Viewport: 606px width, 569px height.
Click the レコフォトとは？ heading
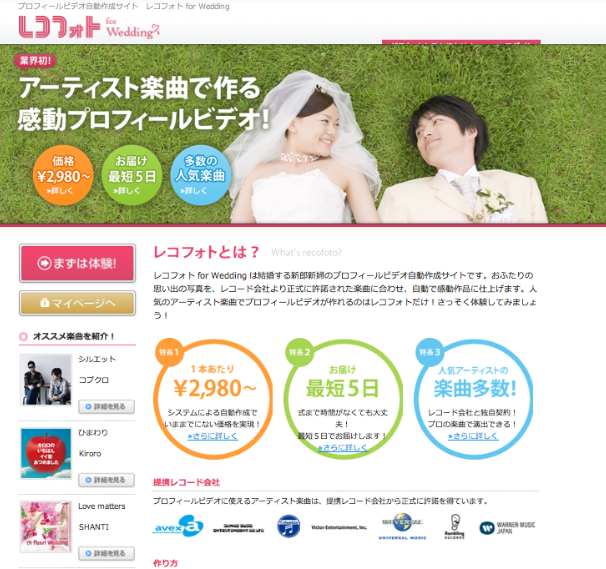[206, 252]
